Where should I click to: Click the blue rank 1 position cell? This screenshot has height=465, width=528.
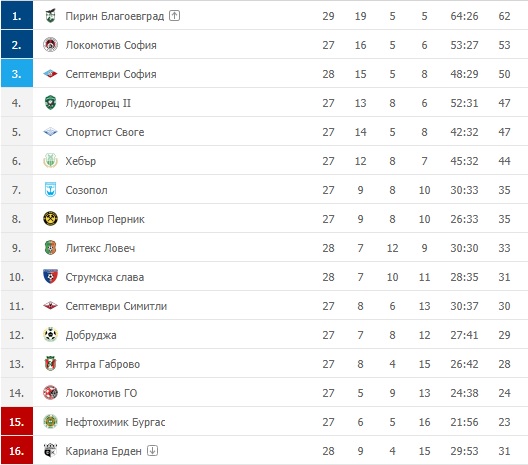tap(17, 15)
